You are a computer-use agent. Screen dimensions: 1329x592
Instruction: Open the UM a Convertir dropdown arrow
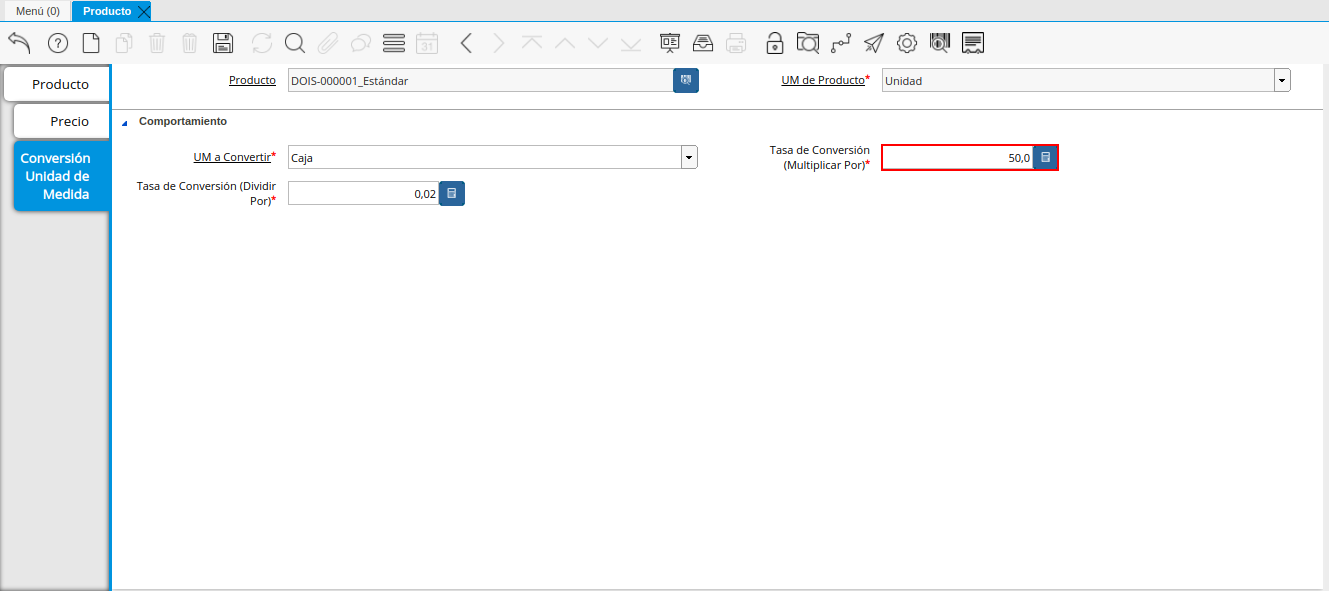689,158
